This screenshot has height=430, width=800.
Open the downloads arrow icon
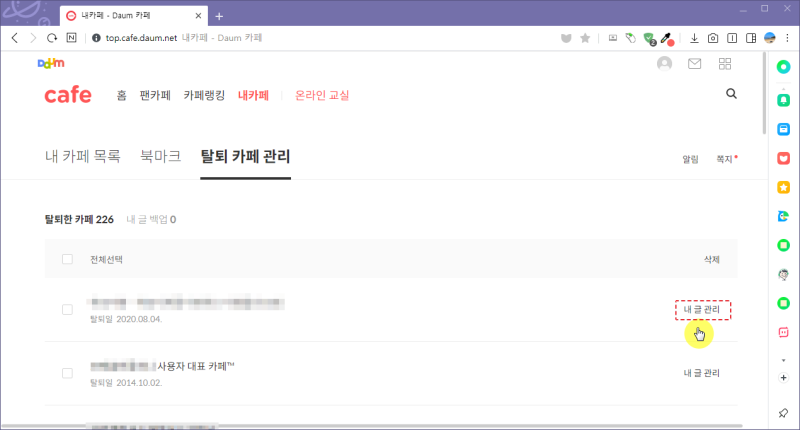694,38
